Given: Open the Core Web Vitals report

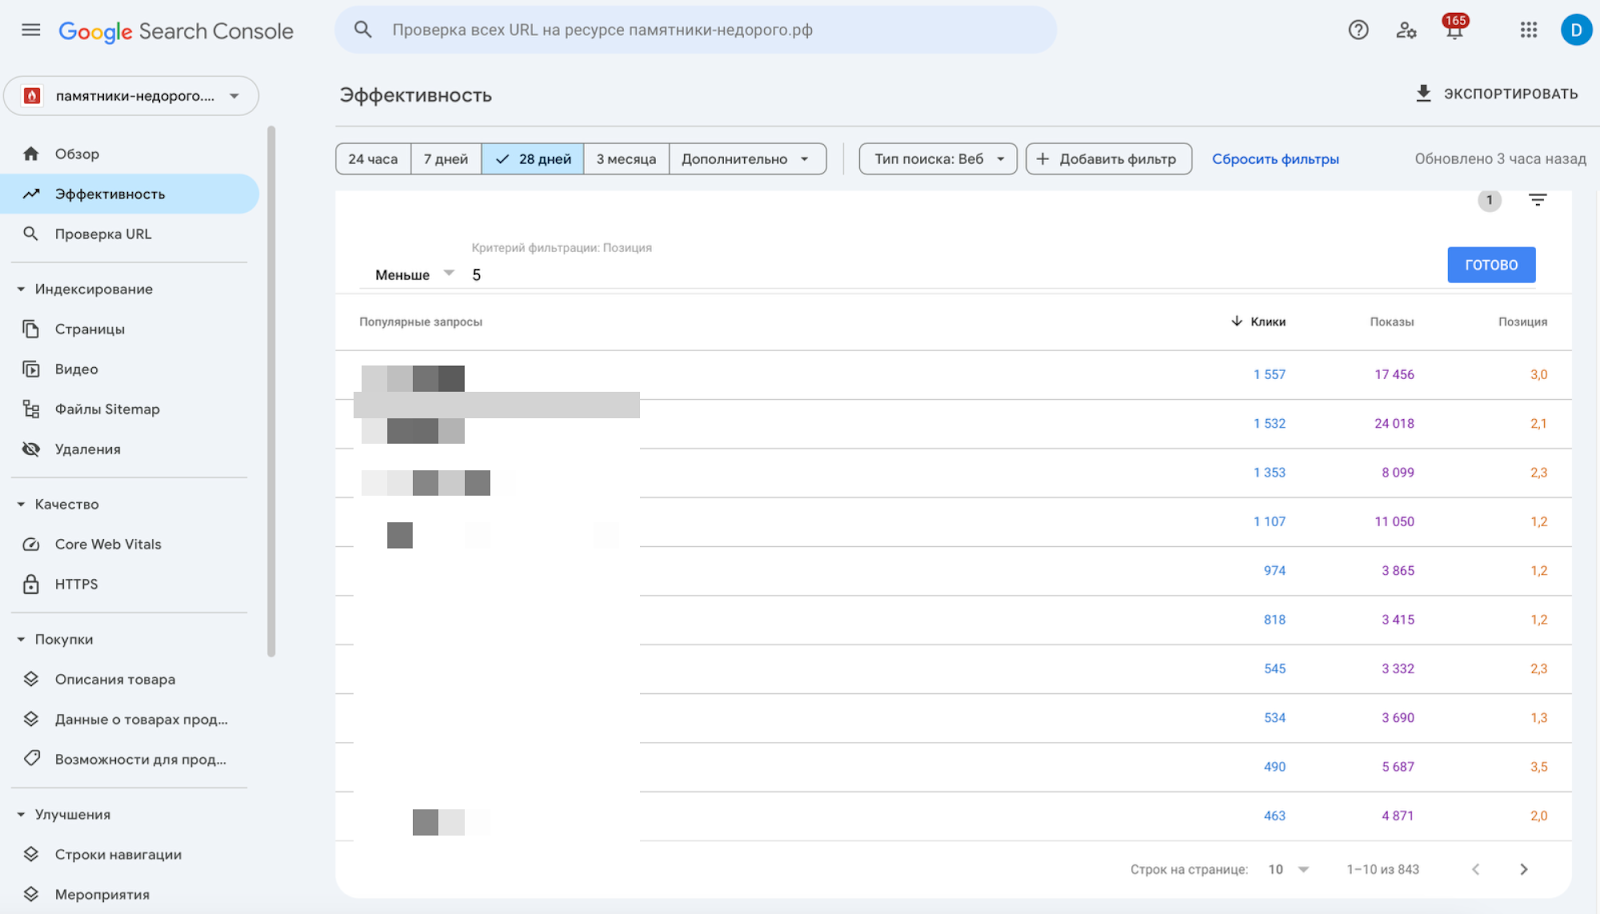Looking at the screenshot, I should tap(107, 543).
